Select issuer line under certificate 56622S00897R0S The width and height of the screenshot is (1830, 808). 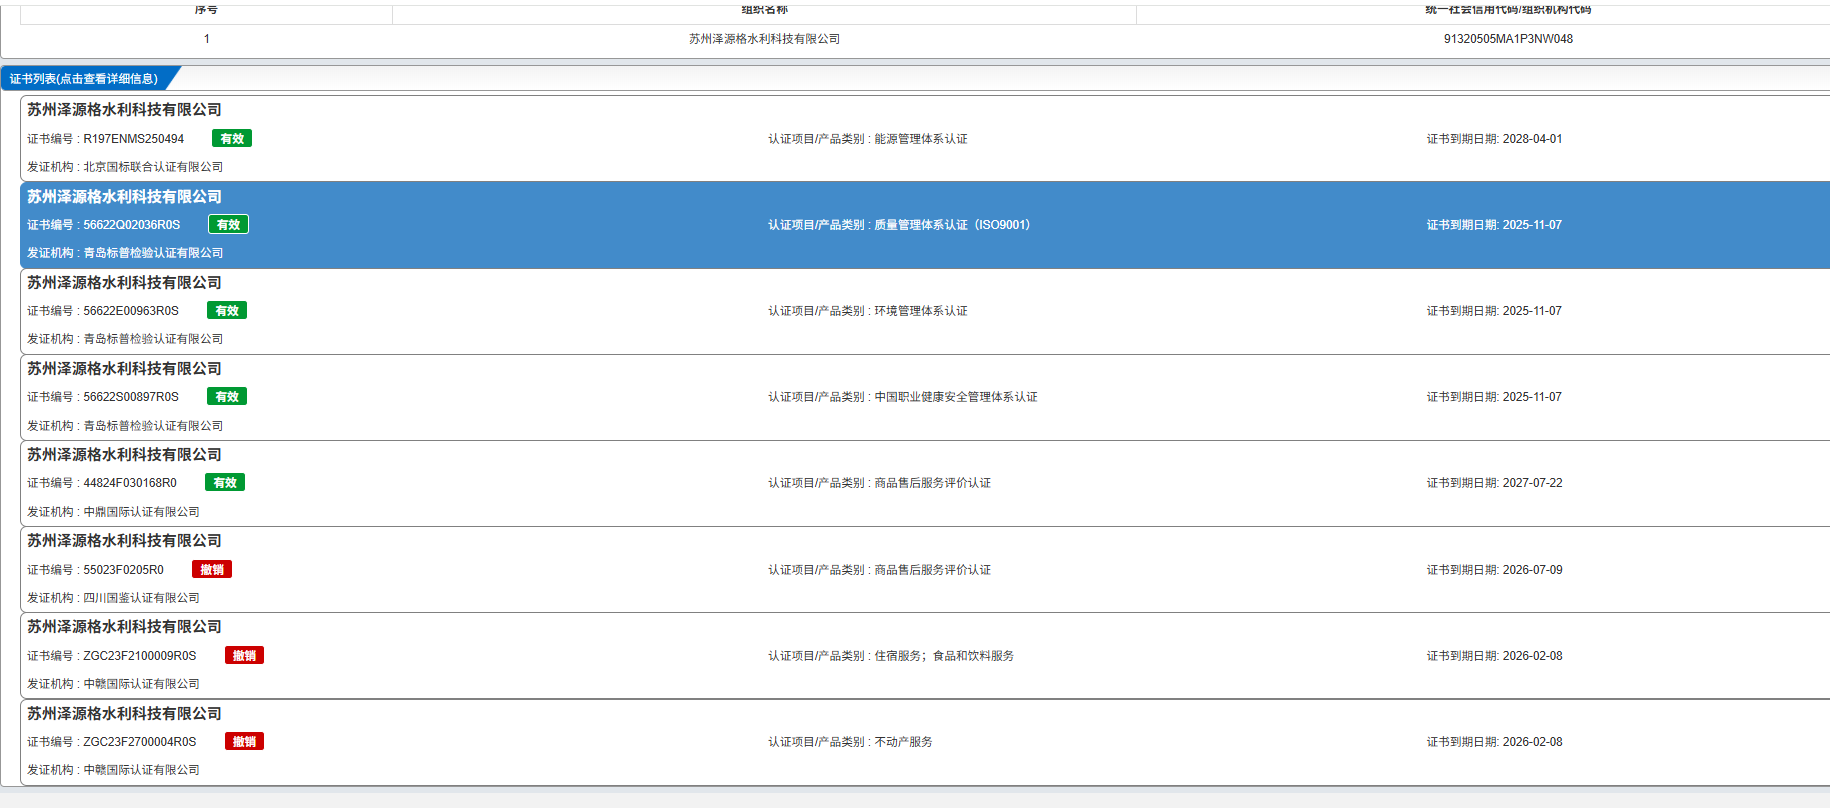click(x=125, y=426)
